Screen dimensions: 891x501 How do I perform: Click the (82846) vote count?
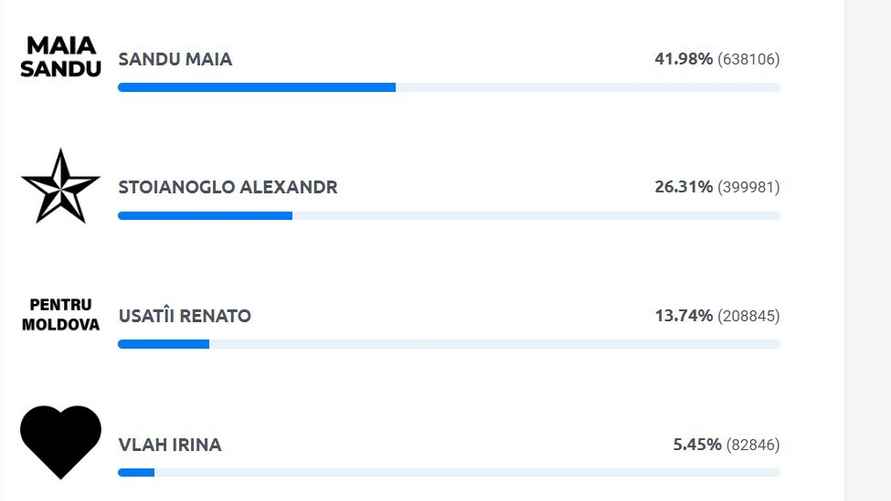click(x=753, y=444)
